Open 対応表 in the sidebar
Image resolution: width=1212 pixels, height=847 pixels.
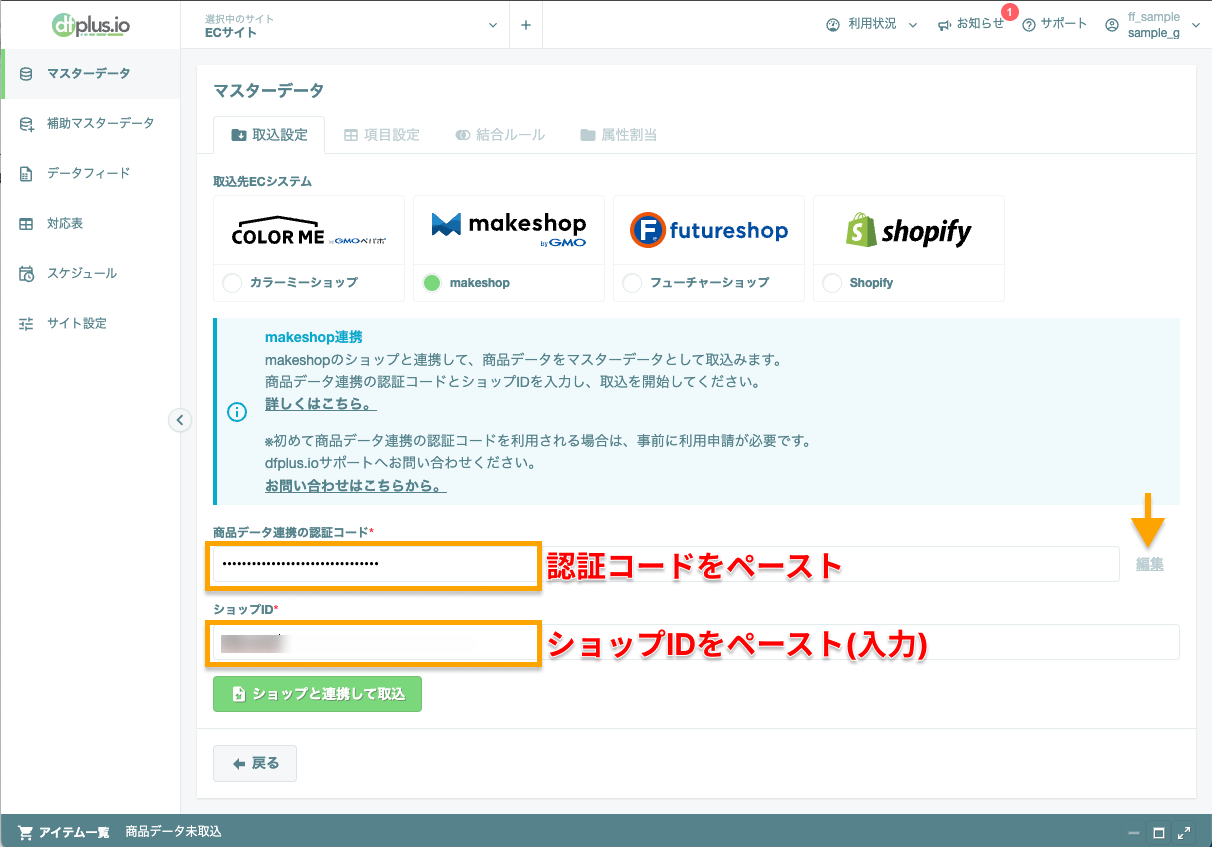click(x=90, y=224)
